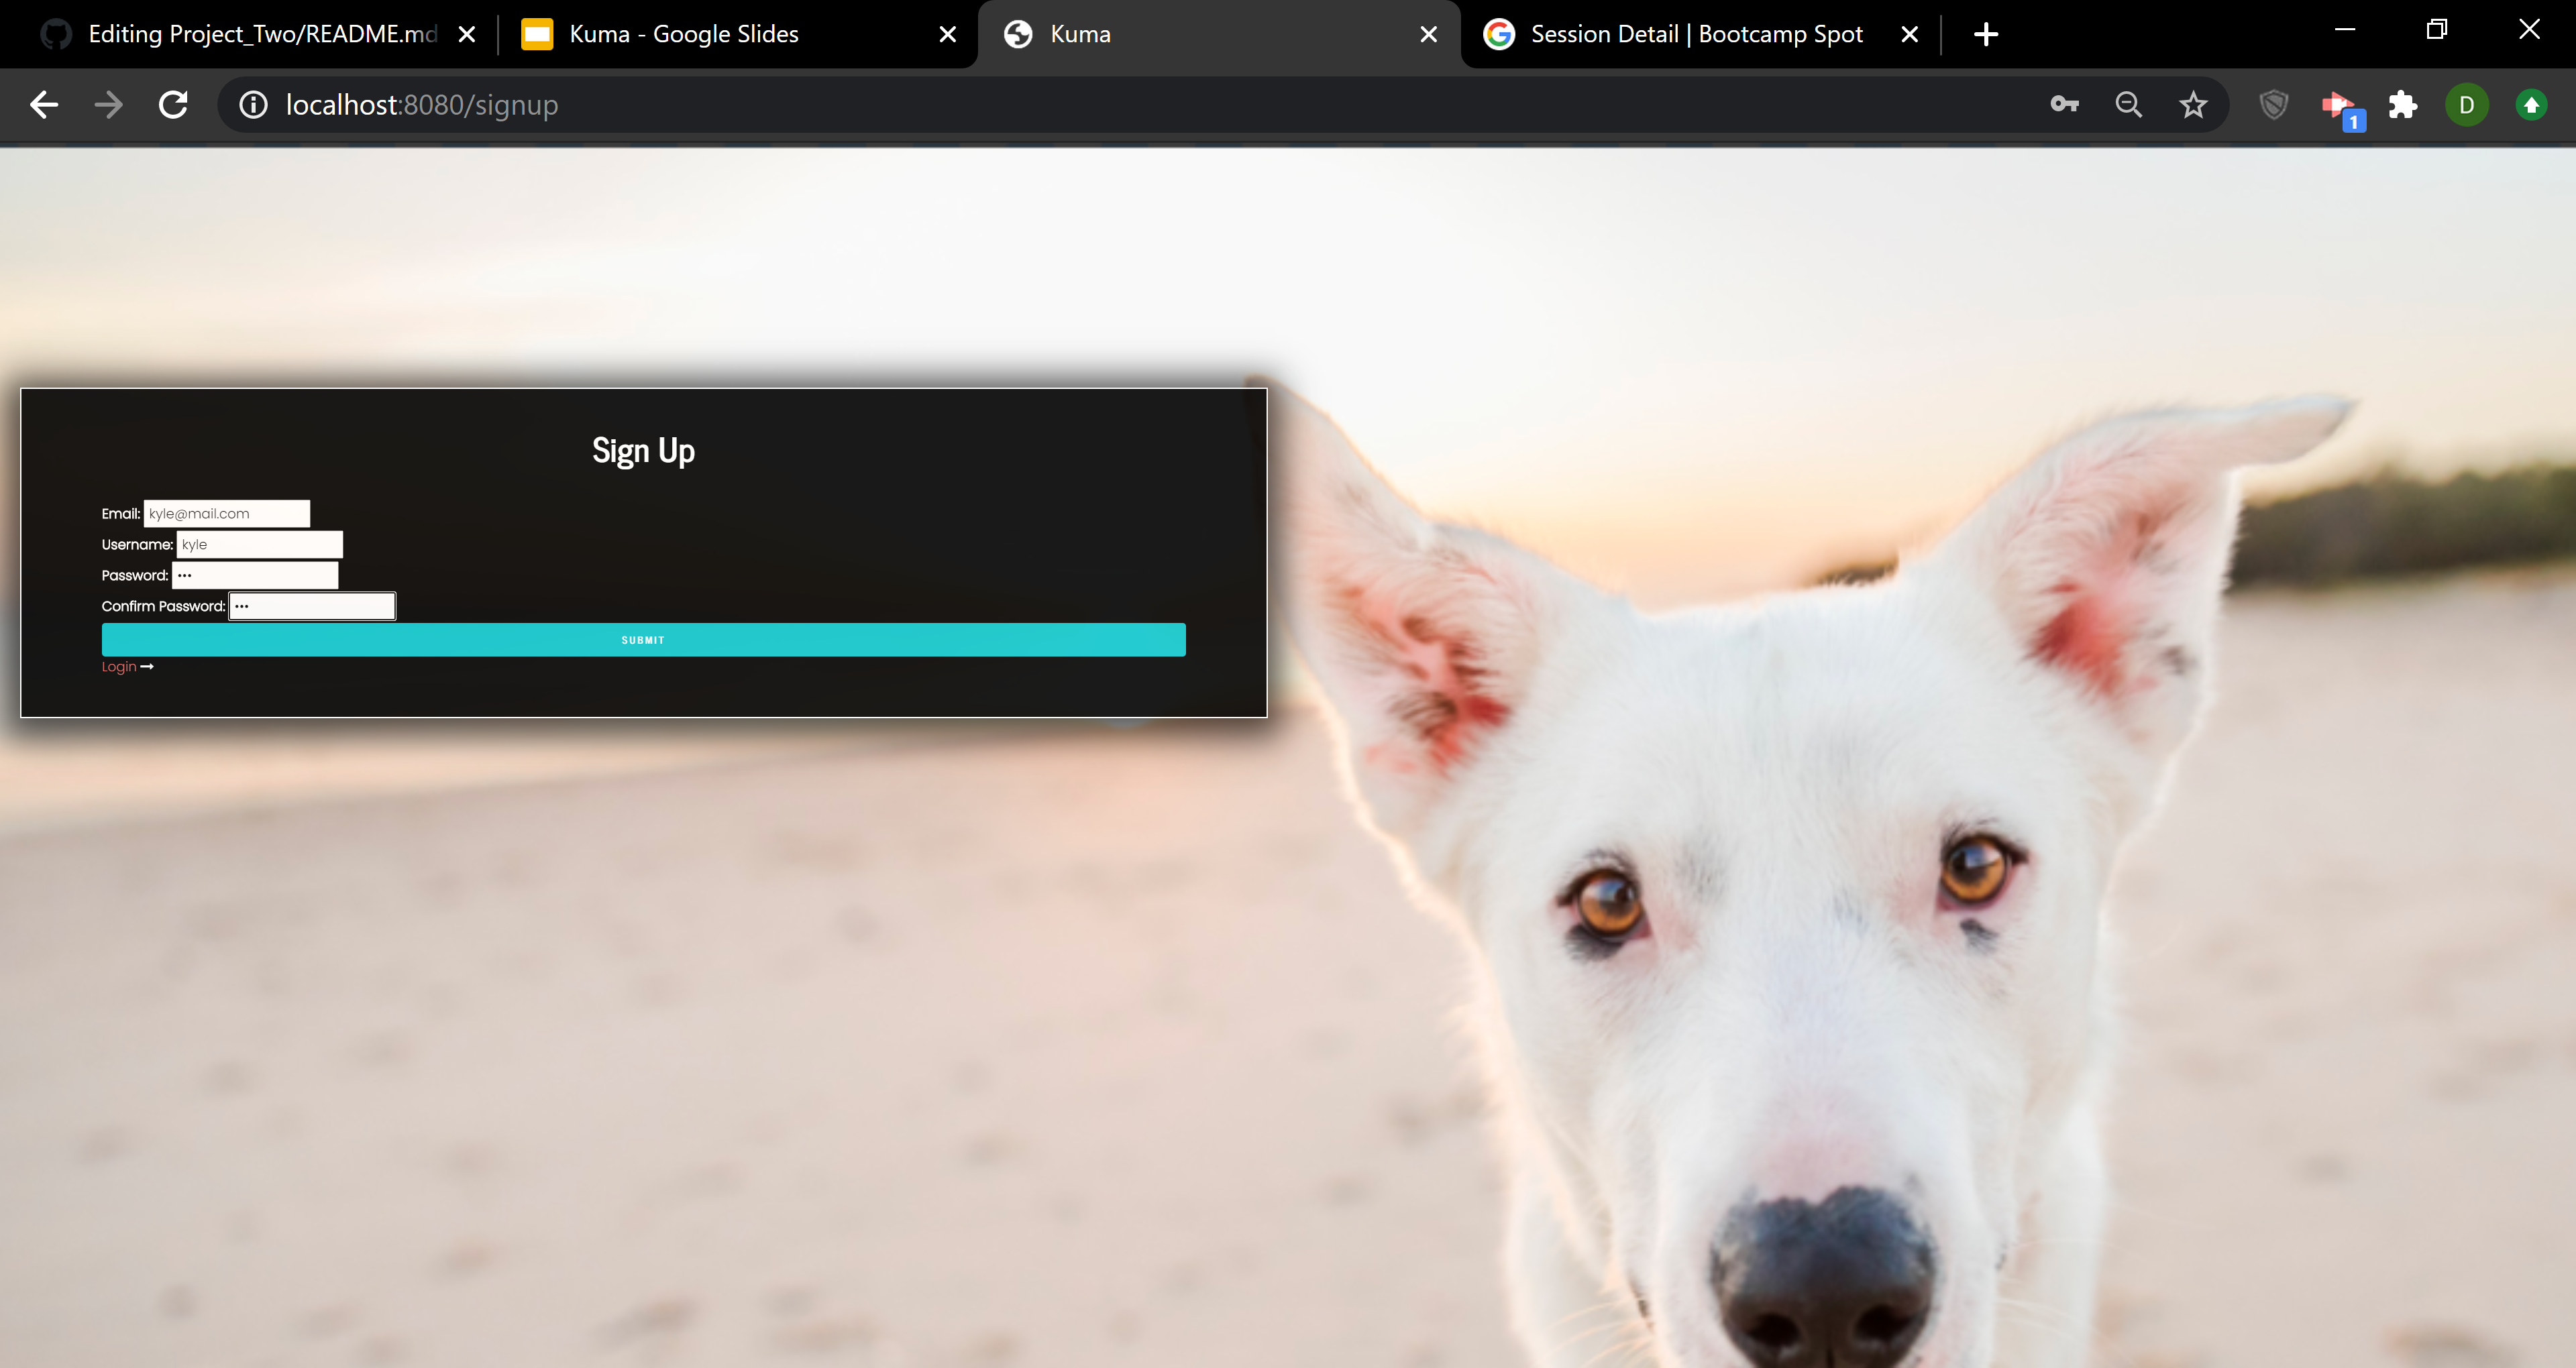Restore down the browser window
Viewport: 2576px width, 1368px height.
point(2437,30)
